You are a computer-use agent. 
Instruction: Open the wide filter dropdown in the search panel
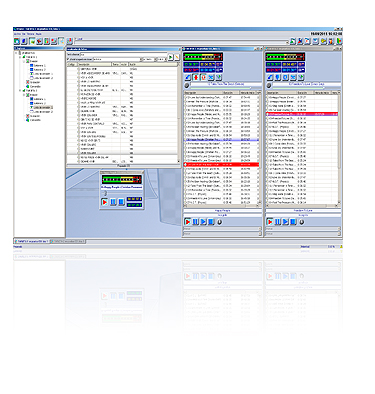point(117,59)
